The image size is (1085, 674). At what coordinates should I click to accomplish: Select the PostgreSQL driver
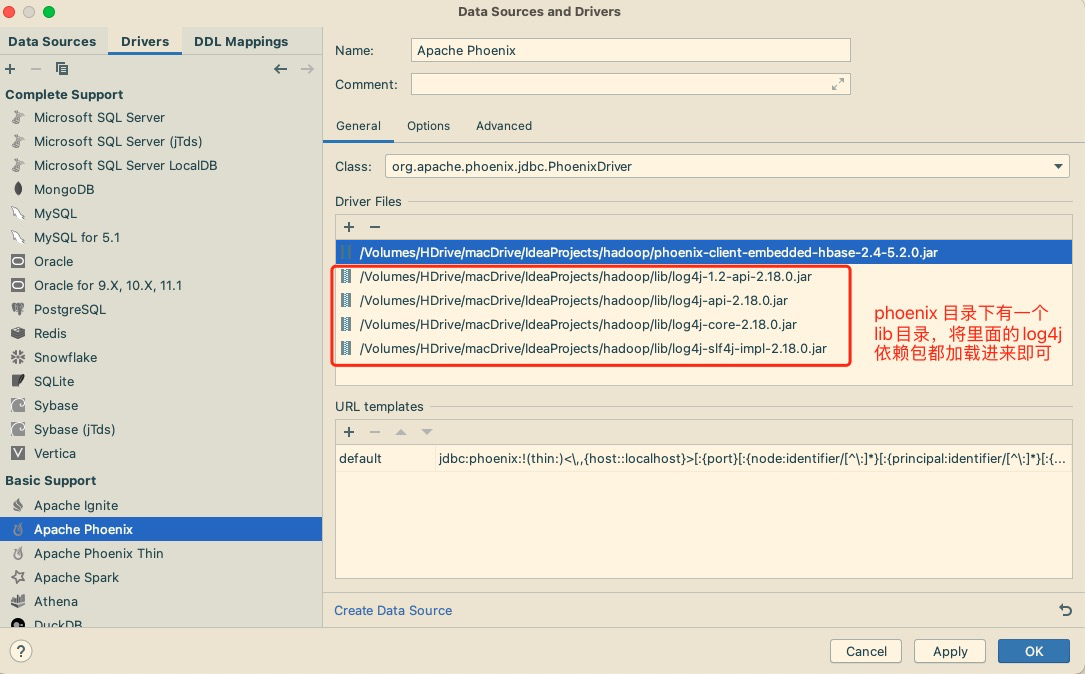(x=161, y=309)
